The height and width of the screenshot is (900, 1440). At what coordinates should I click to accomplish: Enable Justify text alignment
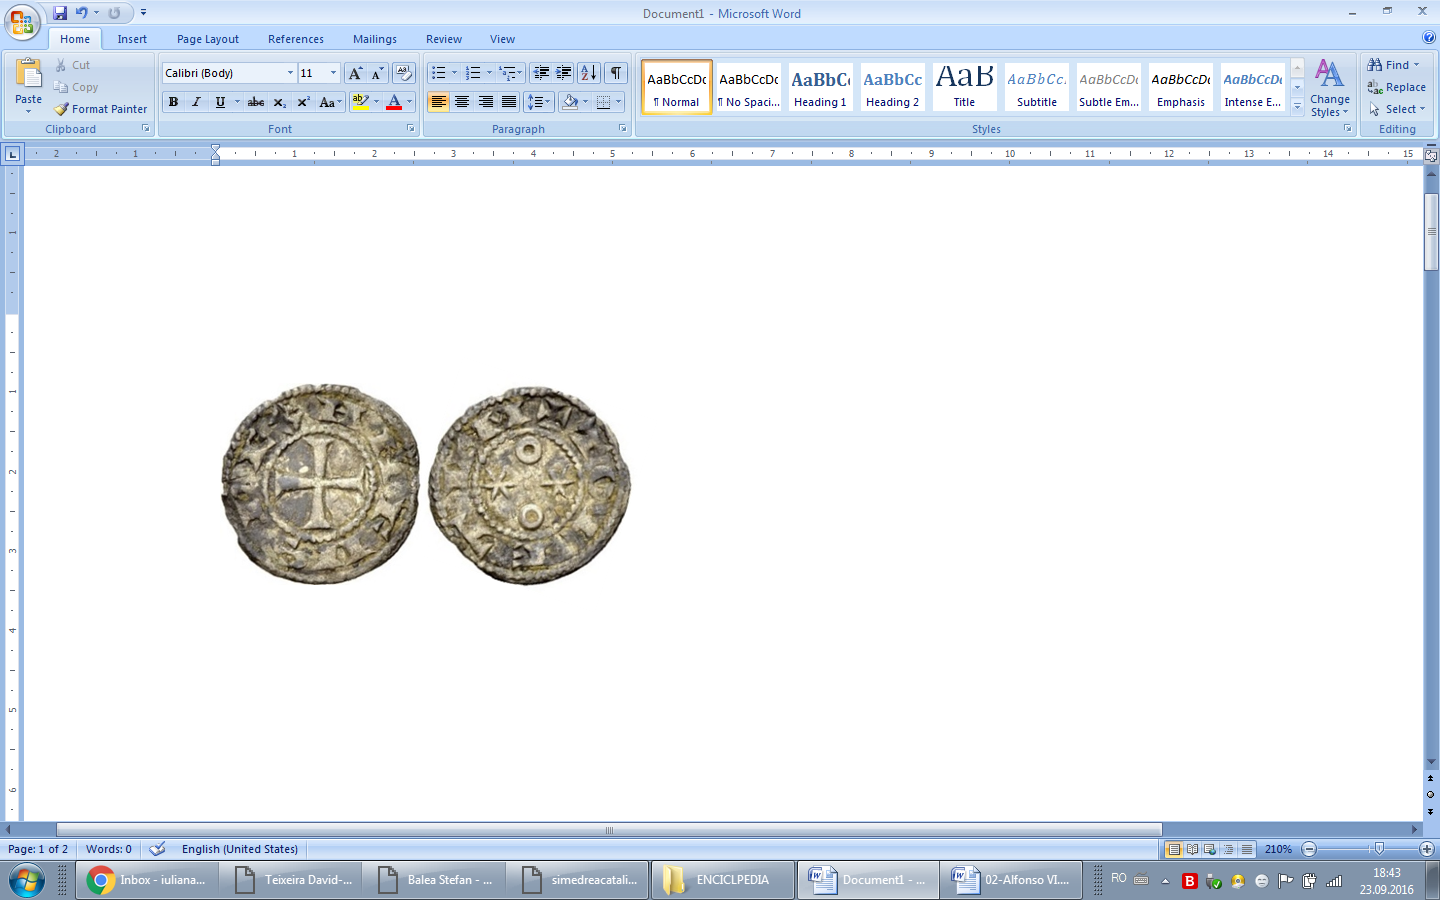(x=509, y=102)
